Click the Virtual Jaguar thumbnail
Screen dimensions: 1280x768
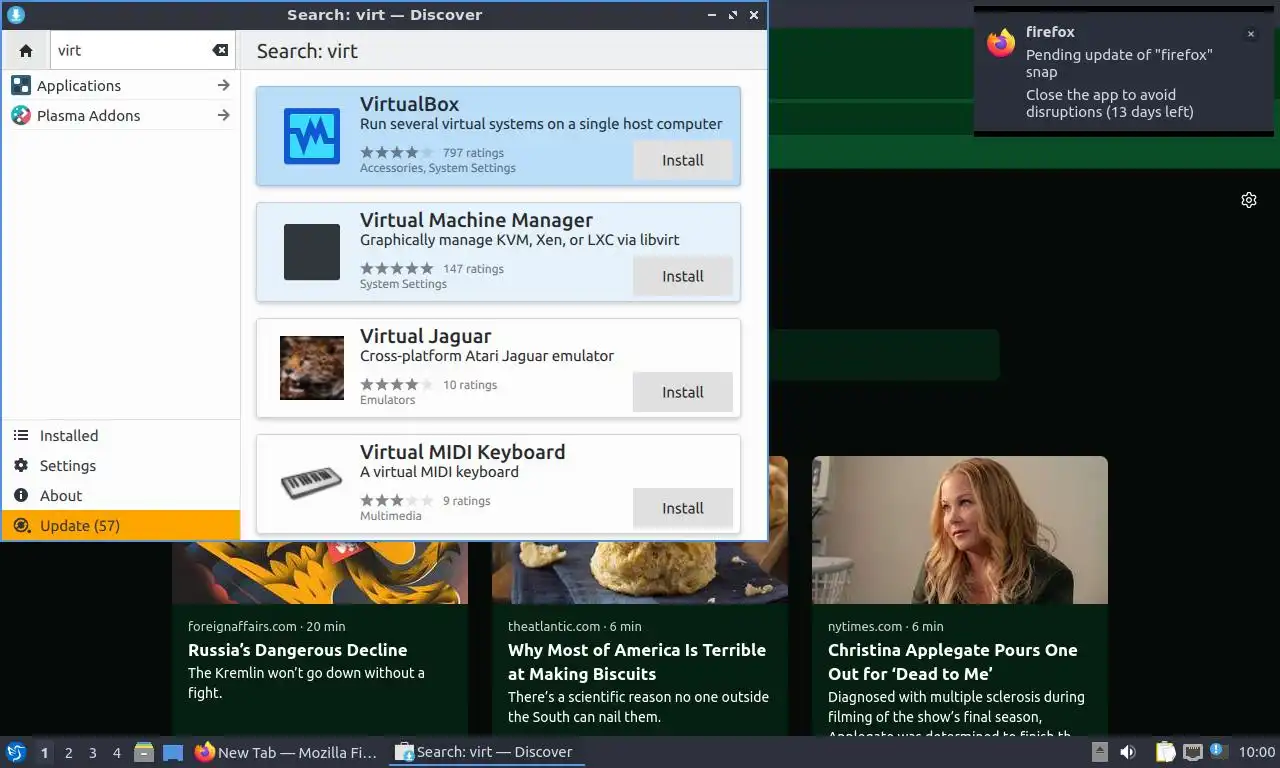tap(312, 368)
